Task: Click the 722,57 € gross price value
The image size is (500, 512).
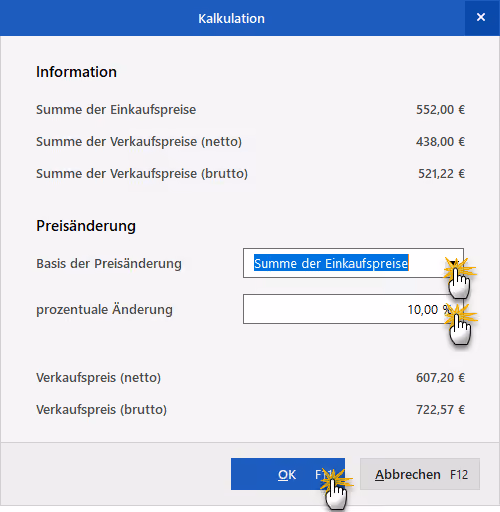Action: click(440, 410)
